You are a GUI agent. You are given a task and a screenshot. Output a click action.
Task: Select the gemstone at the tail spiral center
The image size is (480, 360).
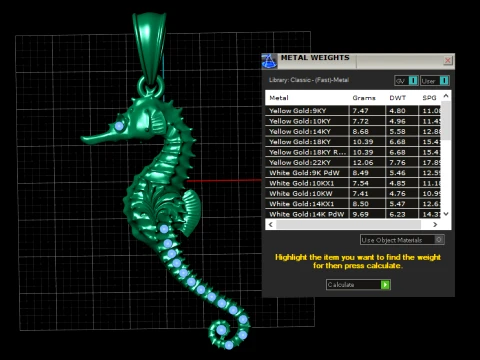tap(221, 330)
